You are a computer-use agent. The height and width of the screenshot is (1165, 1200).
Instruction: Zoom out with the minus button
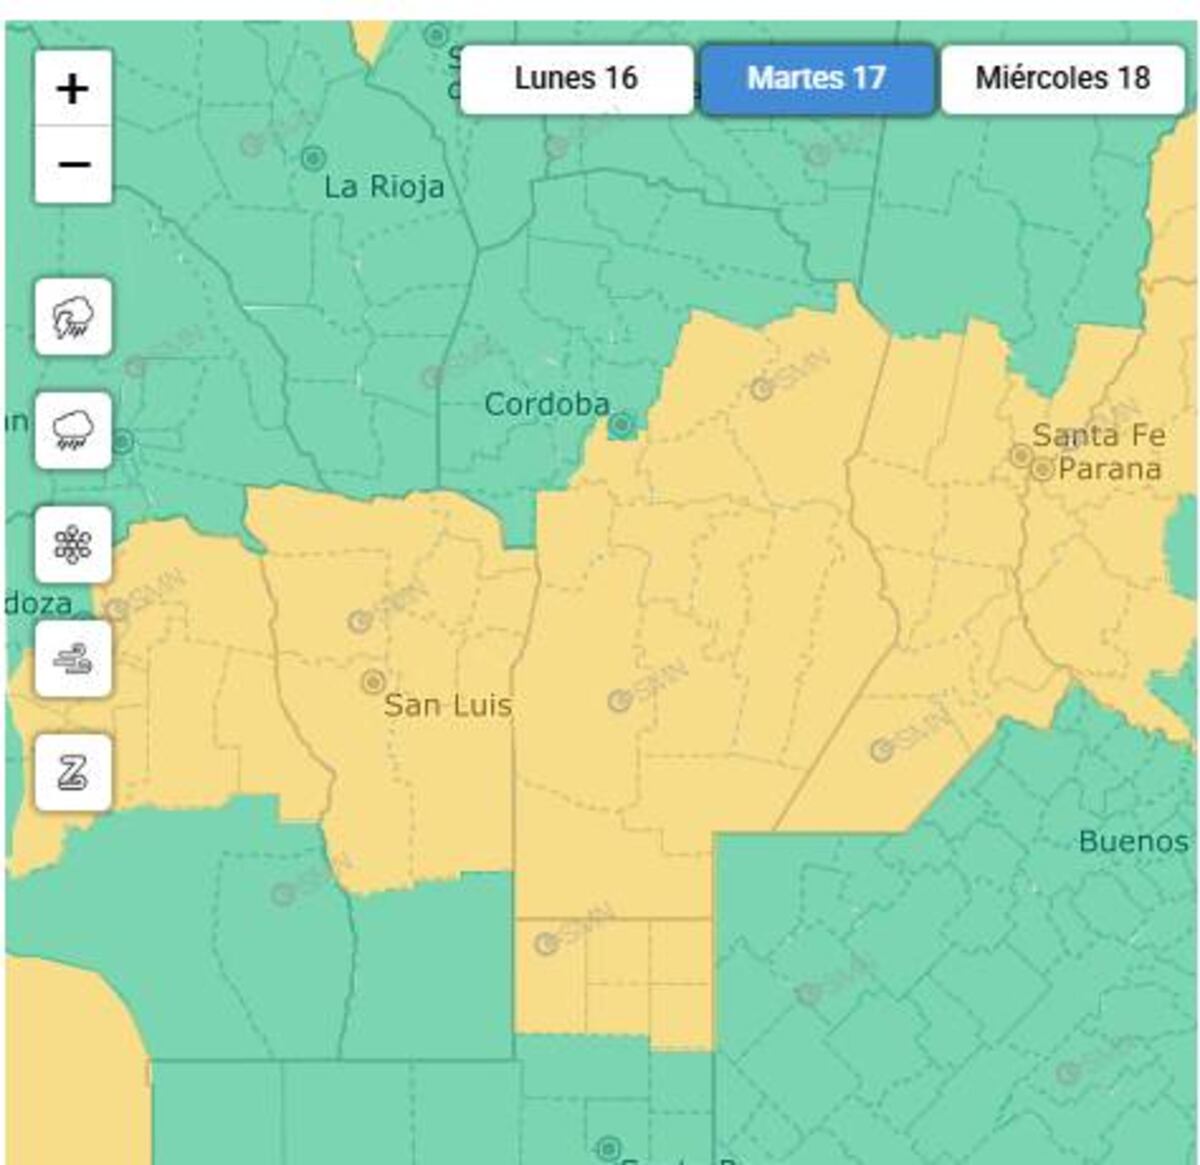(x=73, y=164)
